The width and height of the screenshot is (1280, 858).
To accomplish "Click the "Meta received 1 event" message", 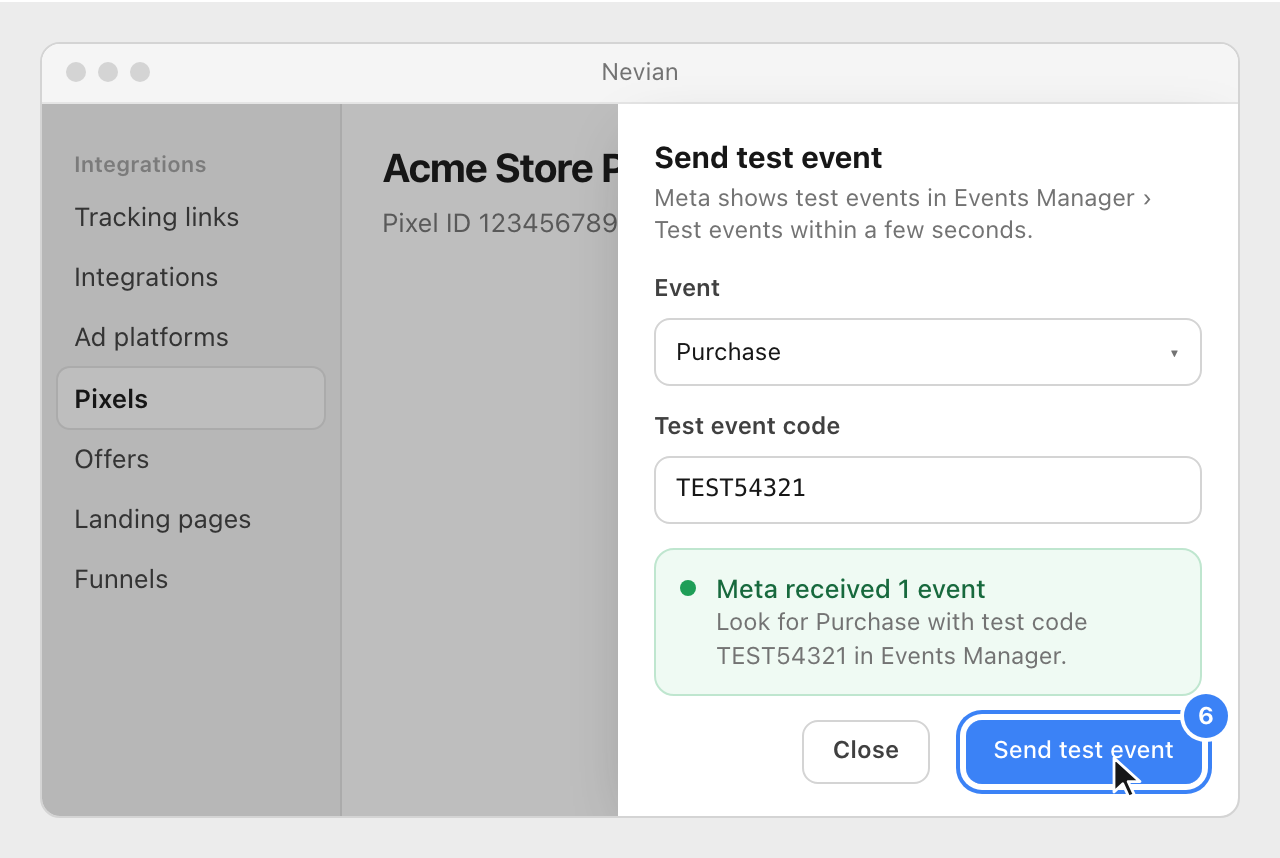I will click(x=851, y=589).
